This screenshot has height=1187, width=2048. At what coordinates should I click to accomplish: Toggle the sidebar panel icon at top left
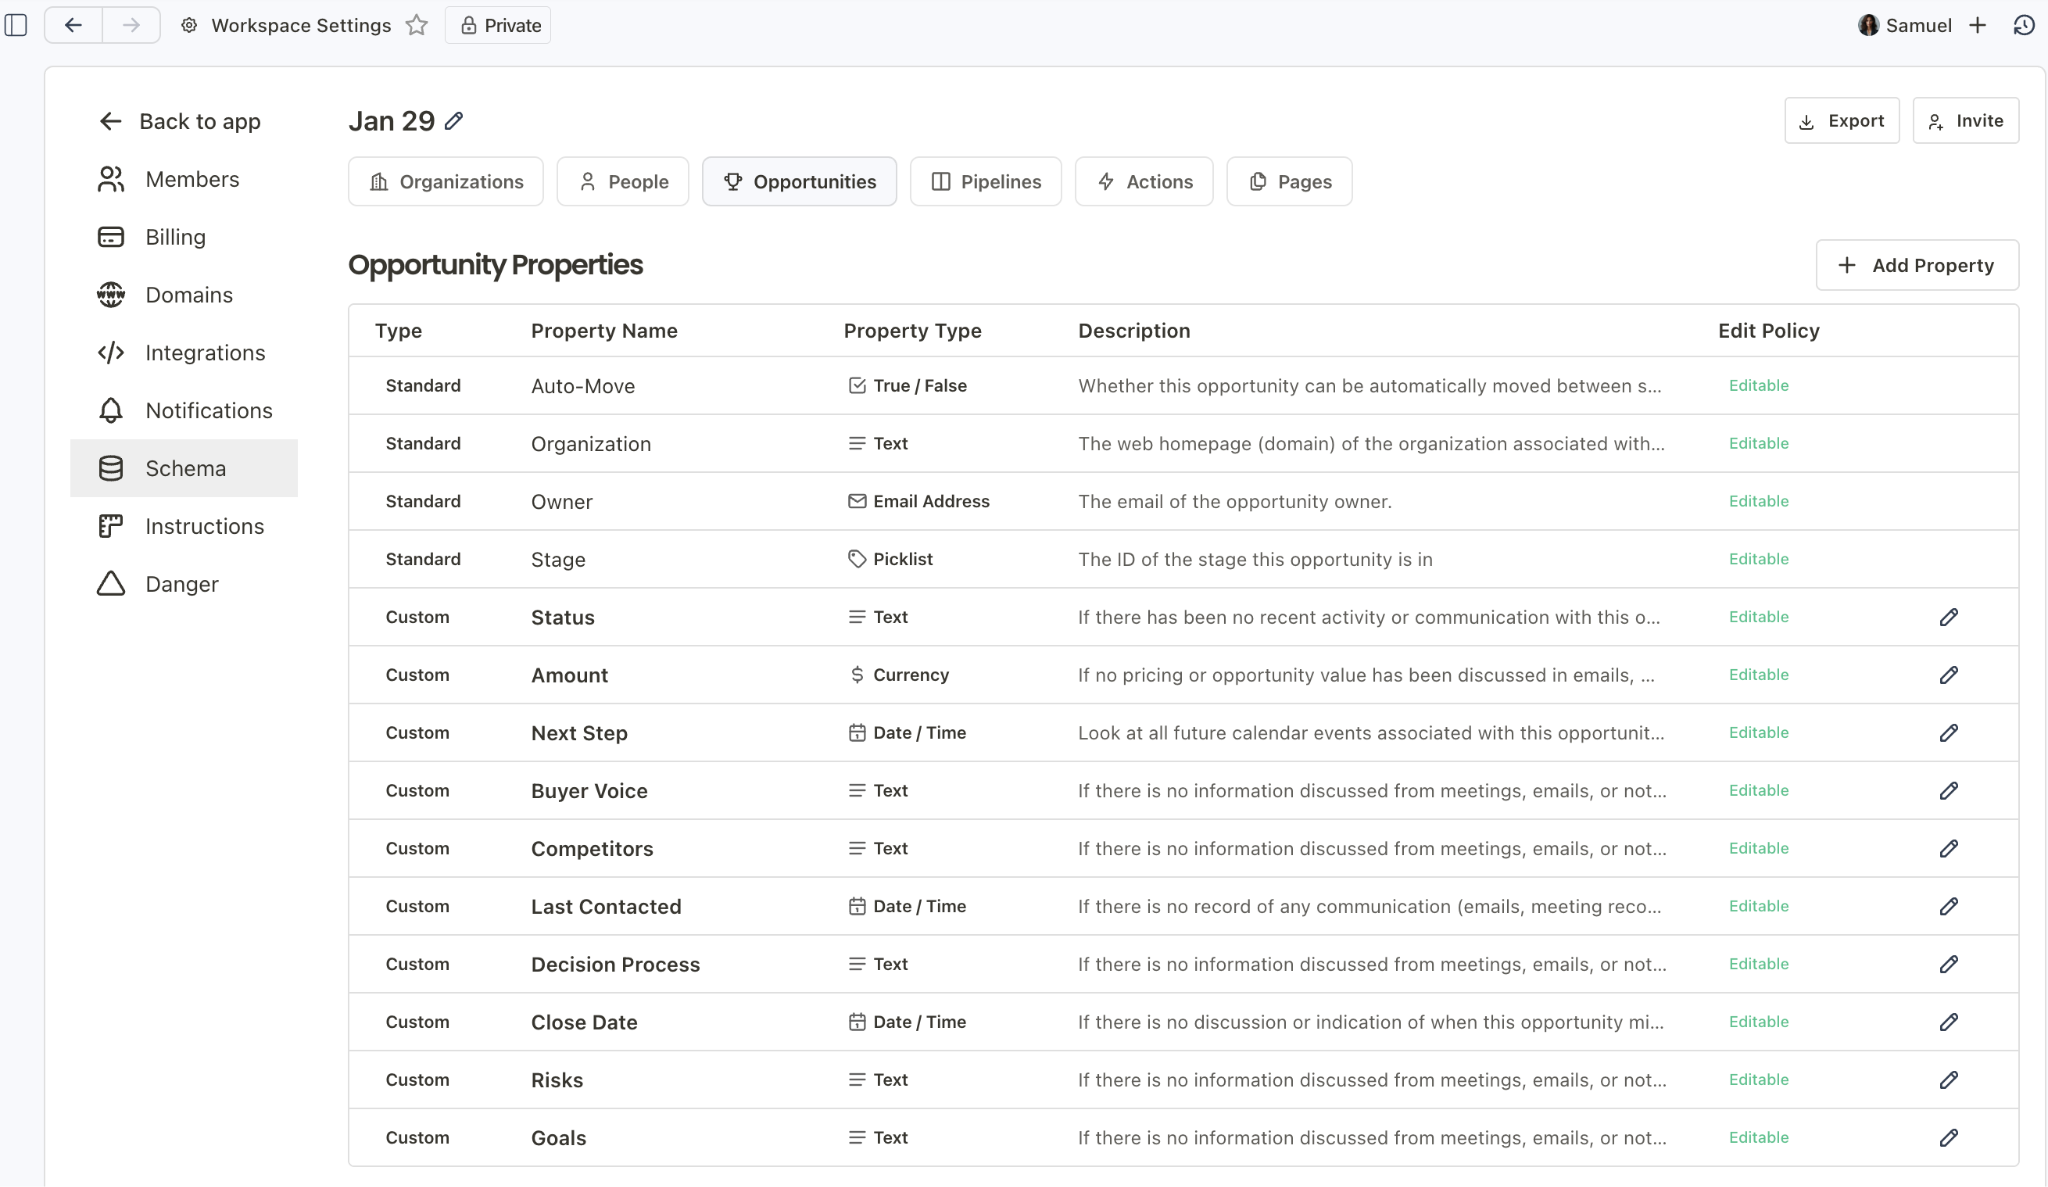pyautogui.click(x=16, y=25)
